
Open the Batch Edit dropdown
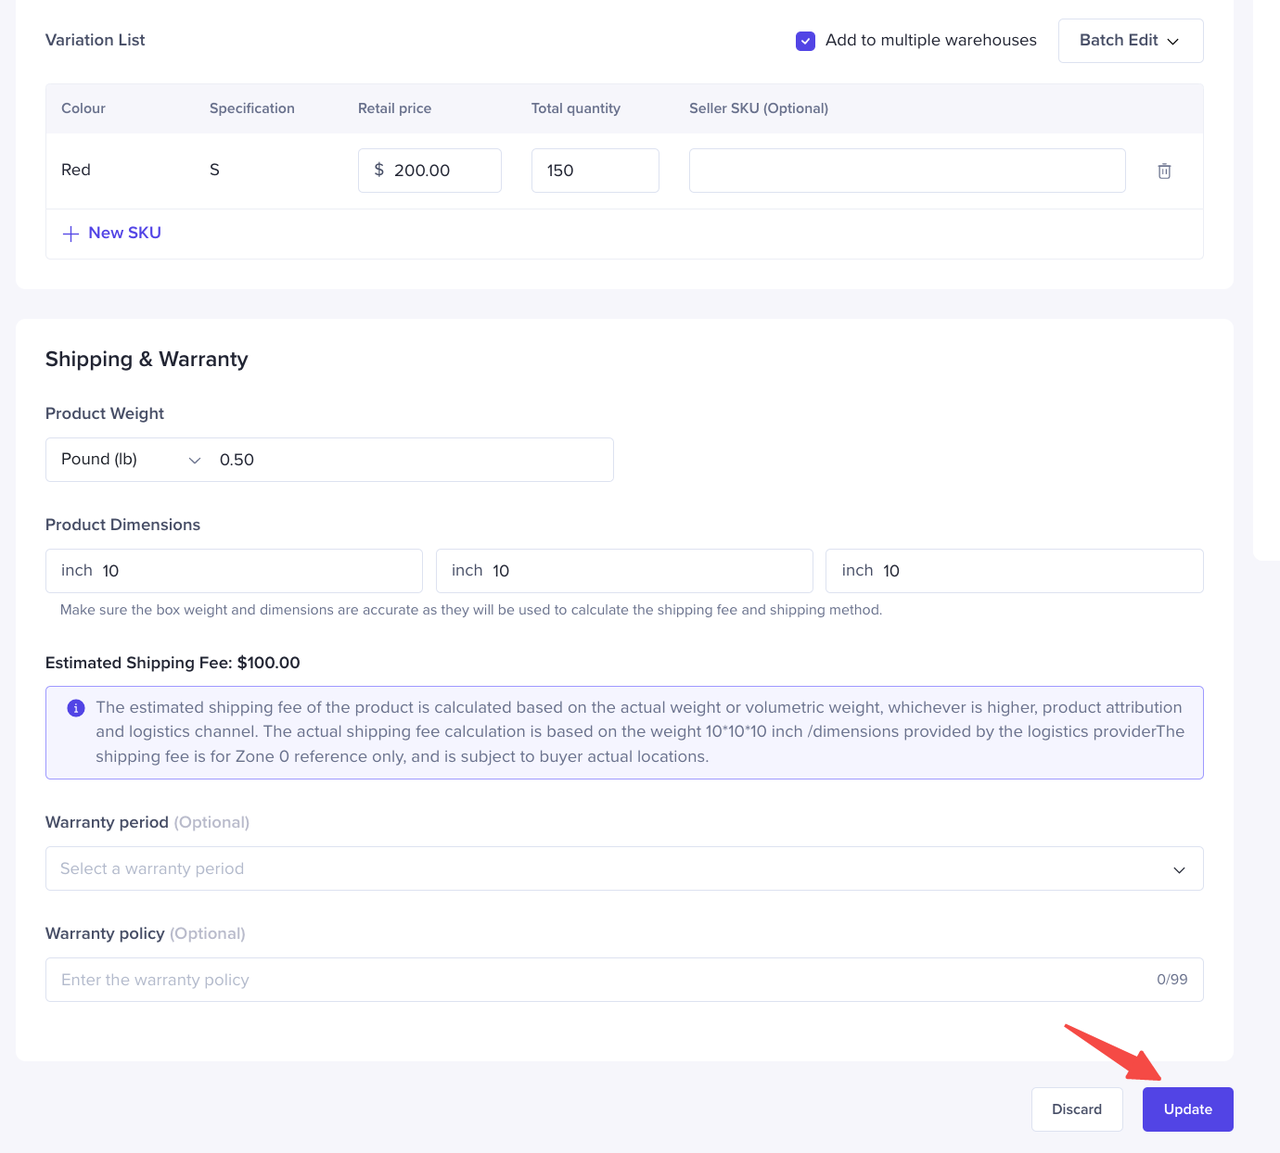(1130, 41)
